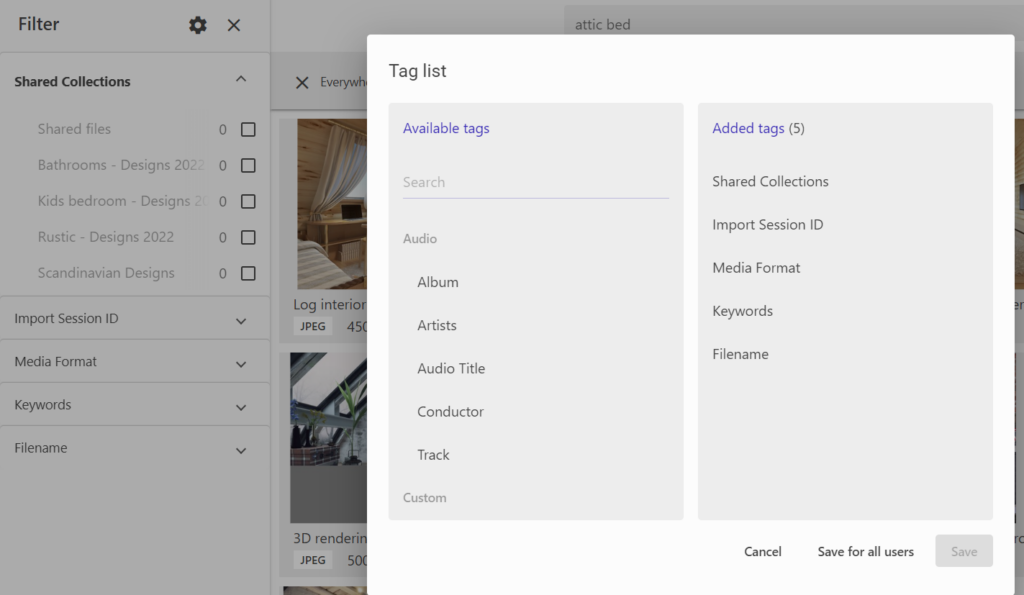This screenshot has width=1024, height=595.
Task: Expand the Media Format filter
Action: (x=240, y=363)
